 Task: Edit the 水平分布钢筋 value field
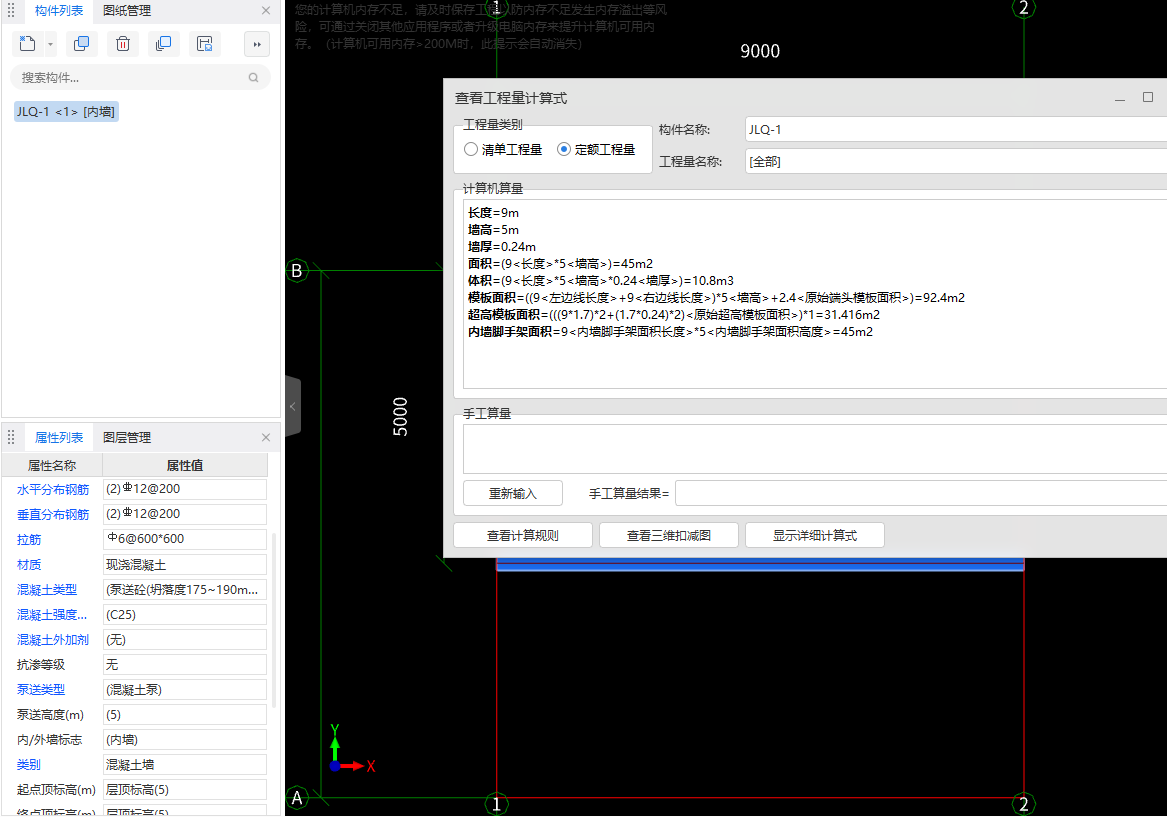(x=185, y=489)
